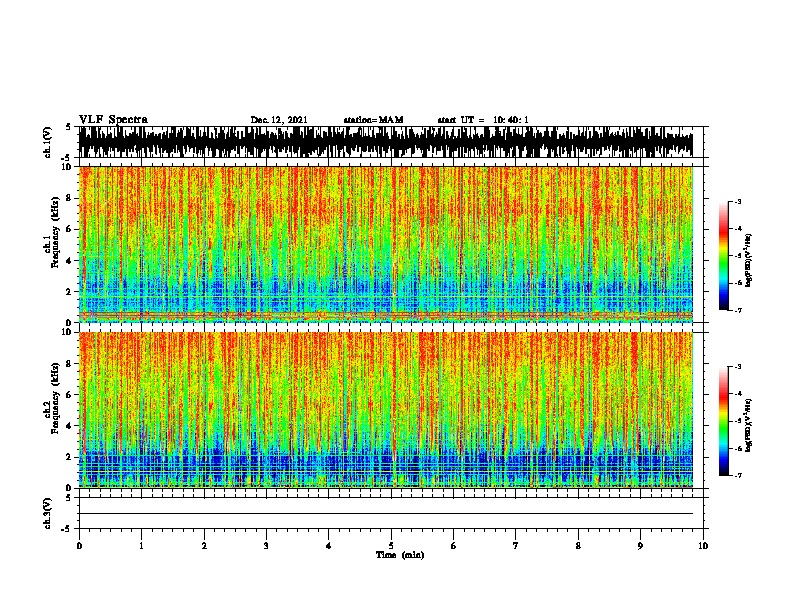Click the ch.1 frequency axis "8" tick label
This screenshot has width=792, height=612.
click(x=70, y=198)
